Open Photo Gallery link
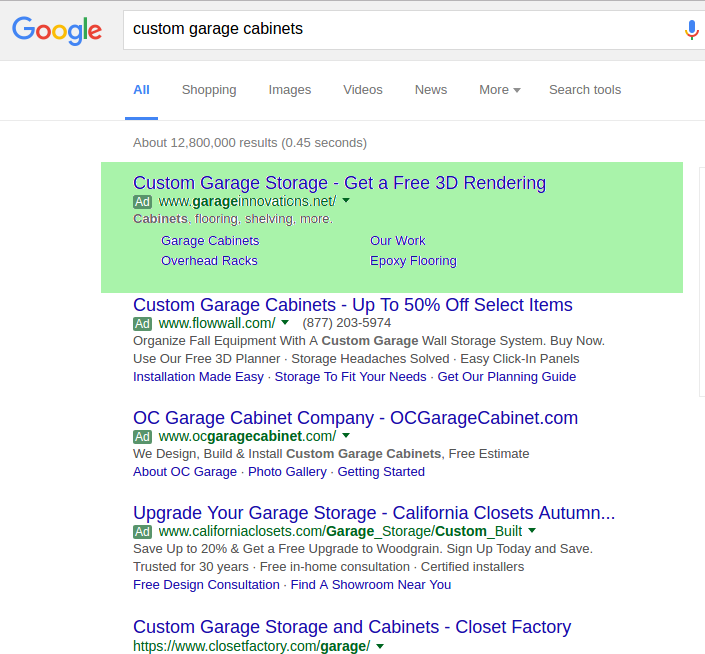The height and width of the screenshot is (654, 705). (x=287, y=472)
